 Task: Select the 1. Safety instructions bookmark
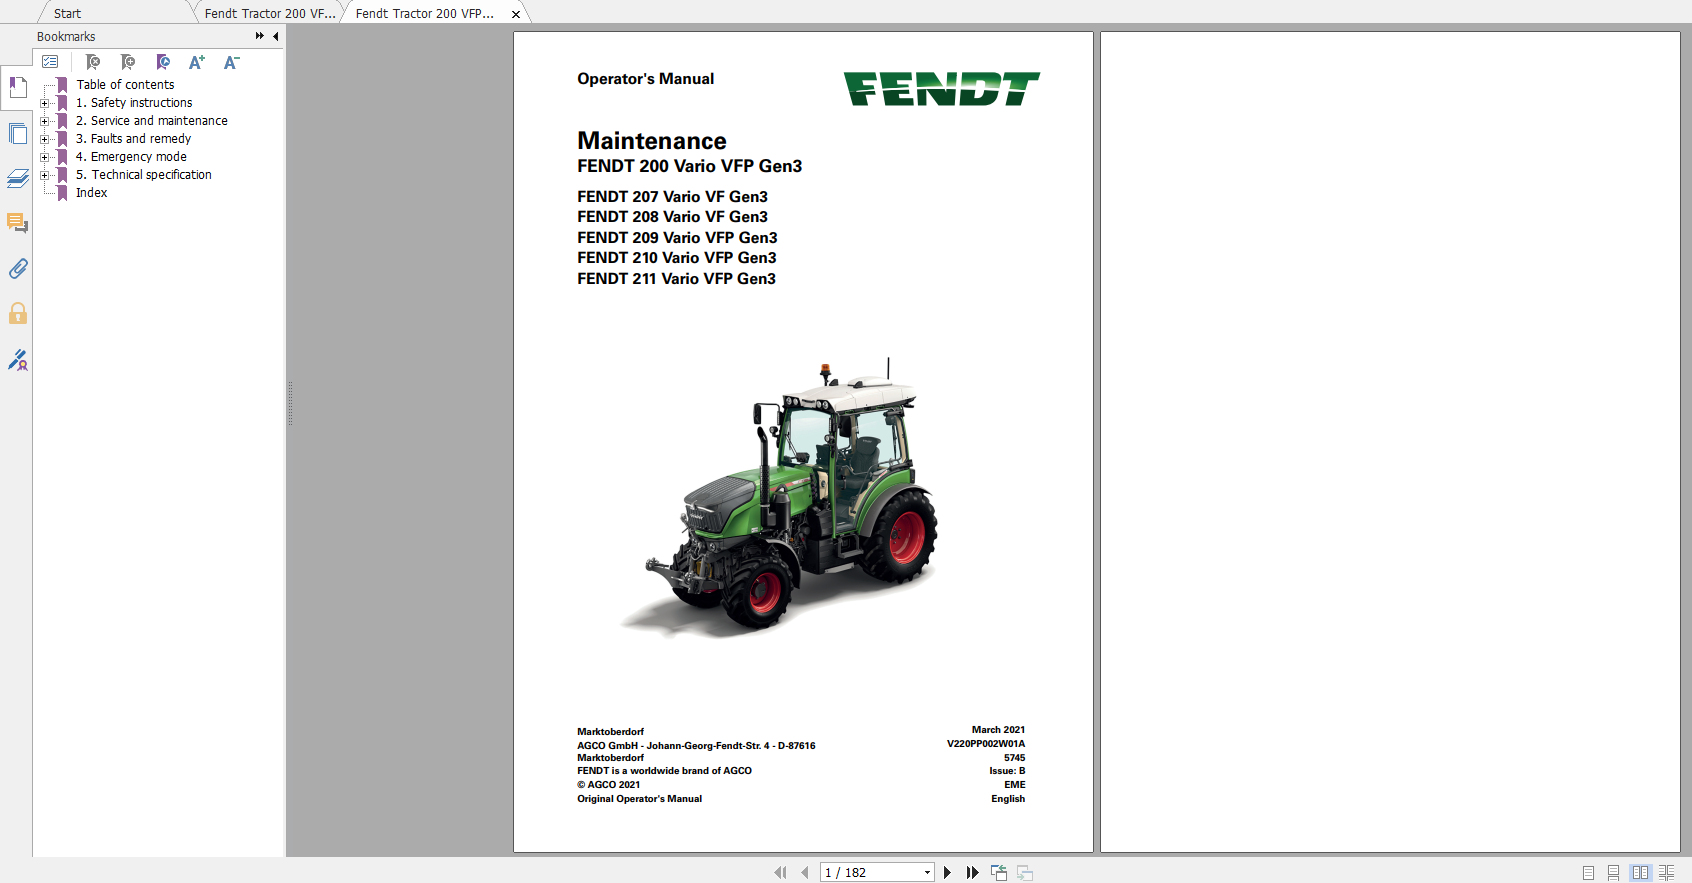134,103
